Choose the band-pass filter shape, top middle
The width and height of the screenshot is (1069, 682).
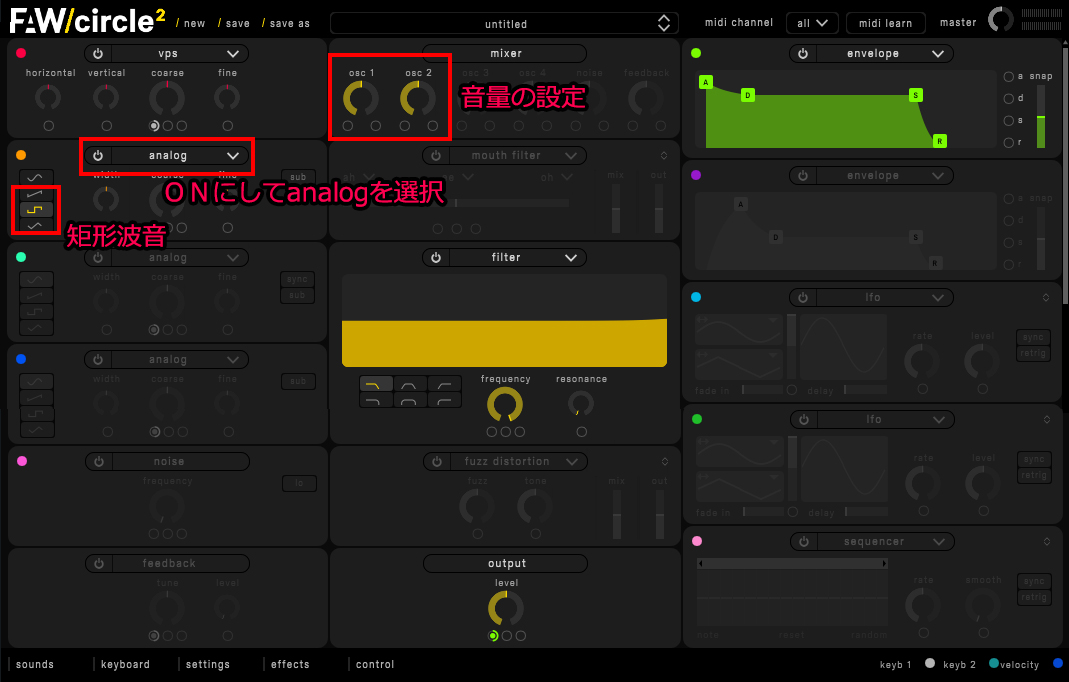[x=410, y=385]
